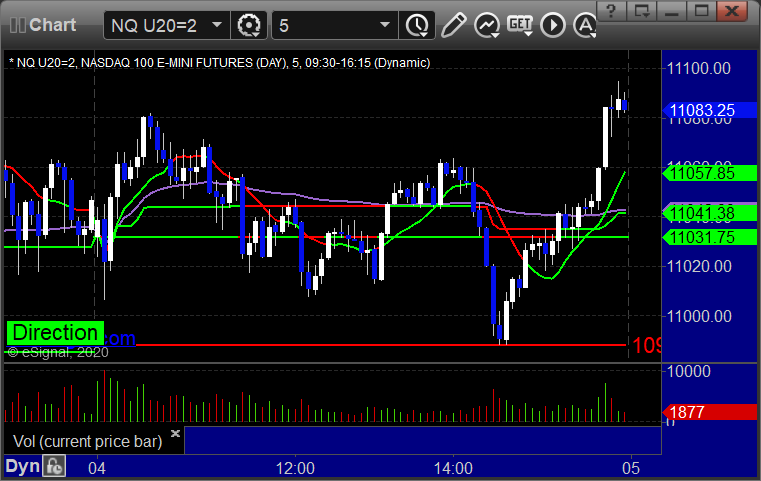761x481 pixels.
Task: Click the window link dropdown icon in title bar
Action: 642,11
